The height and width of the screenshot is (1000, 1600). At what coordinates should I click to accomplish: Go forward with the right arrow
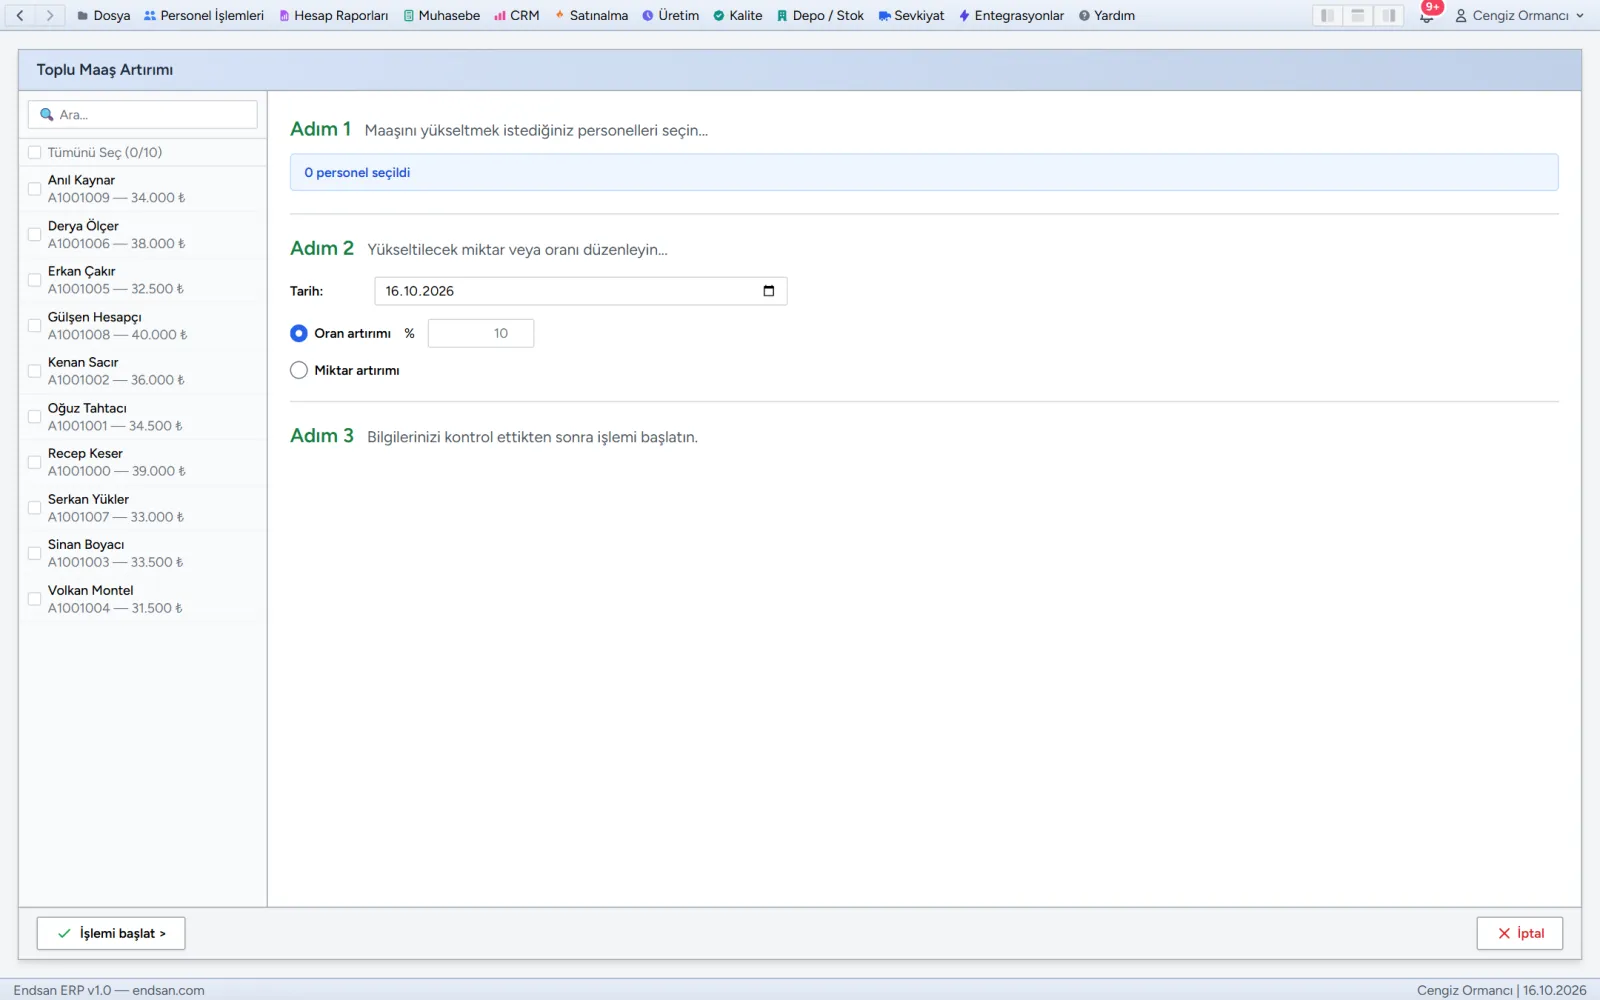pyautogui.click(x=49, y=15)
